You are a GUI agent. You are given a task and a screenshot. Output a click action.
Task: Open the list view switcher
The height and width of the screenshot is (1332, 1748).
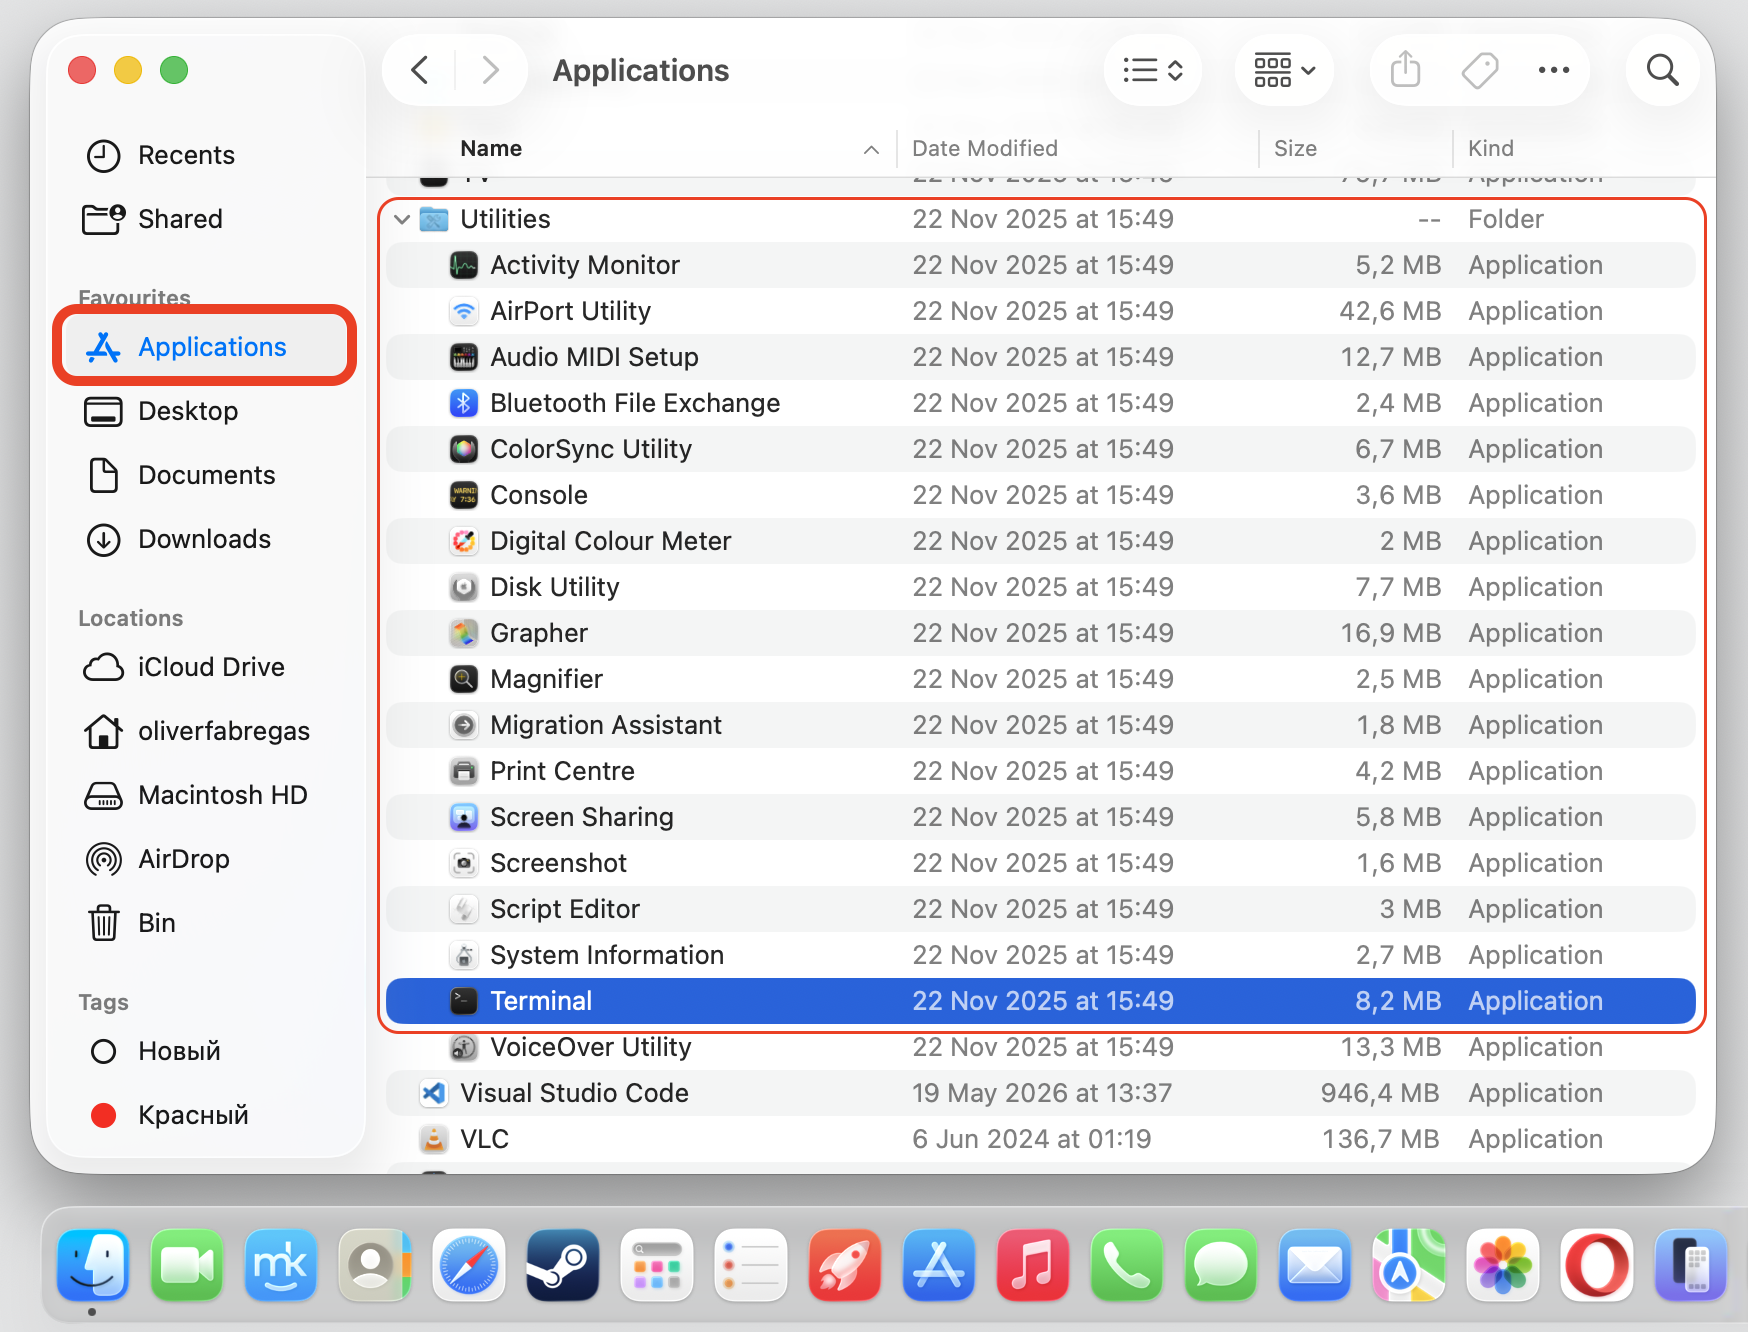pyautogui.click(x=1153, y=70)
